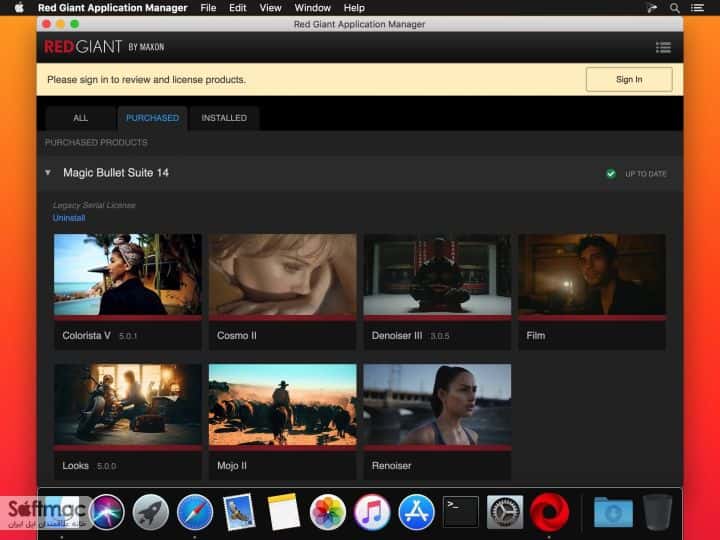Open the Mail stamp icon in dock
Image resolution: width=720 pixels, height=540 pixels.
click(239, 512)
